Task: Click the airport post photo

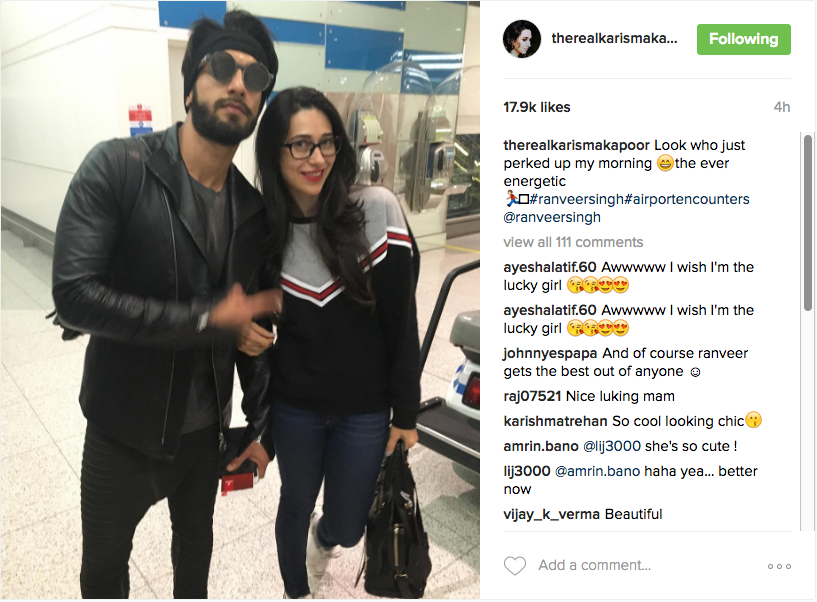Action: point(240,300)
